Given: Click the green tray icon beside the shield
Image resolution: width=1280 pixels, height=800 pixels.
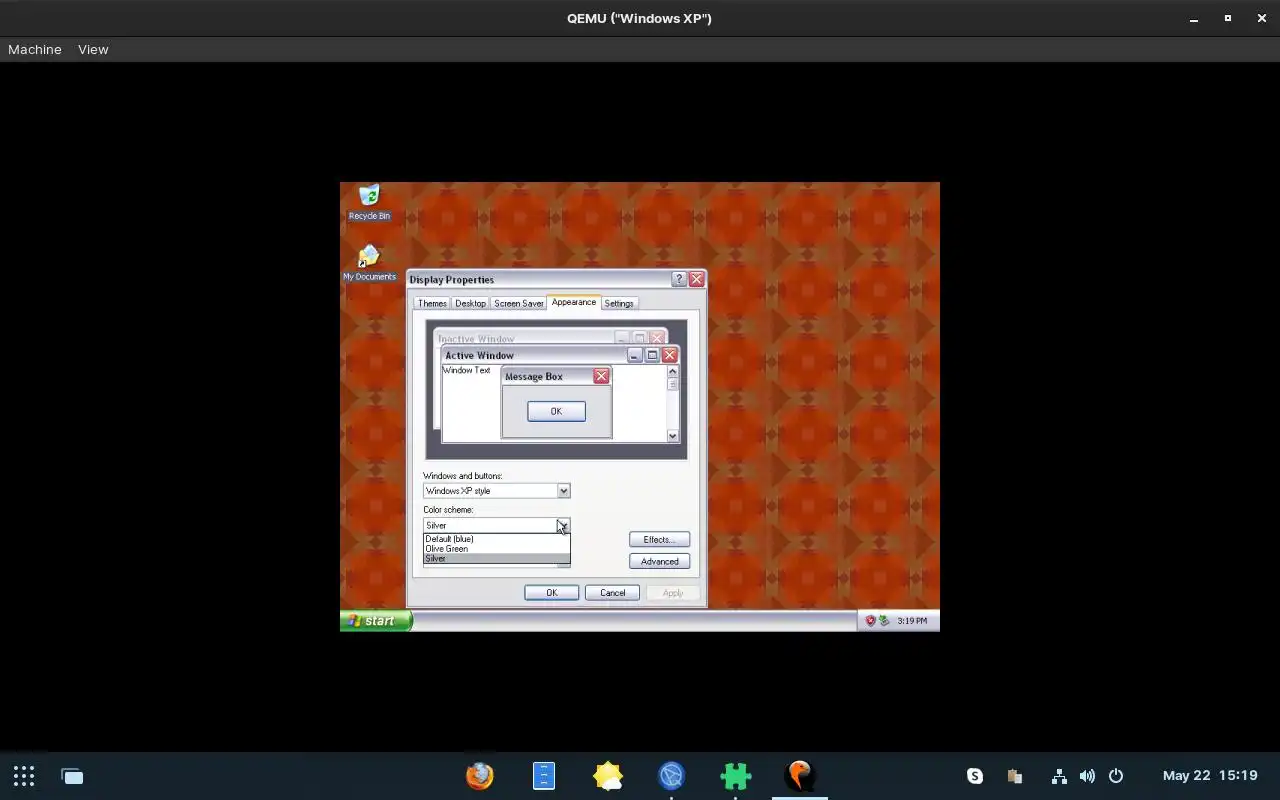Looking at the screenshot, I should click(884, 621).
